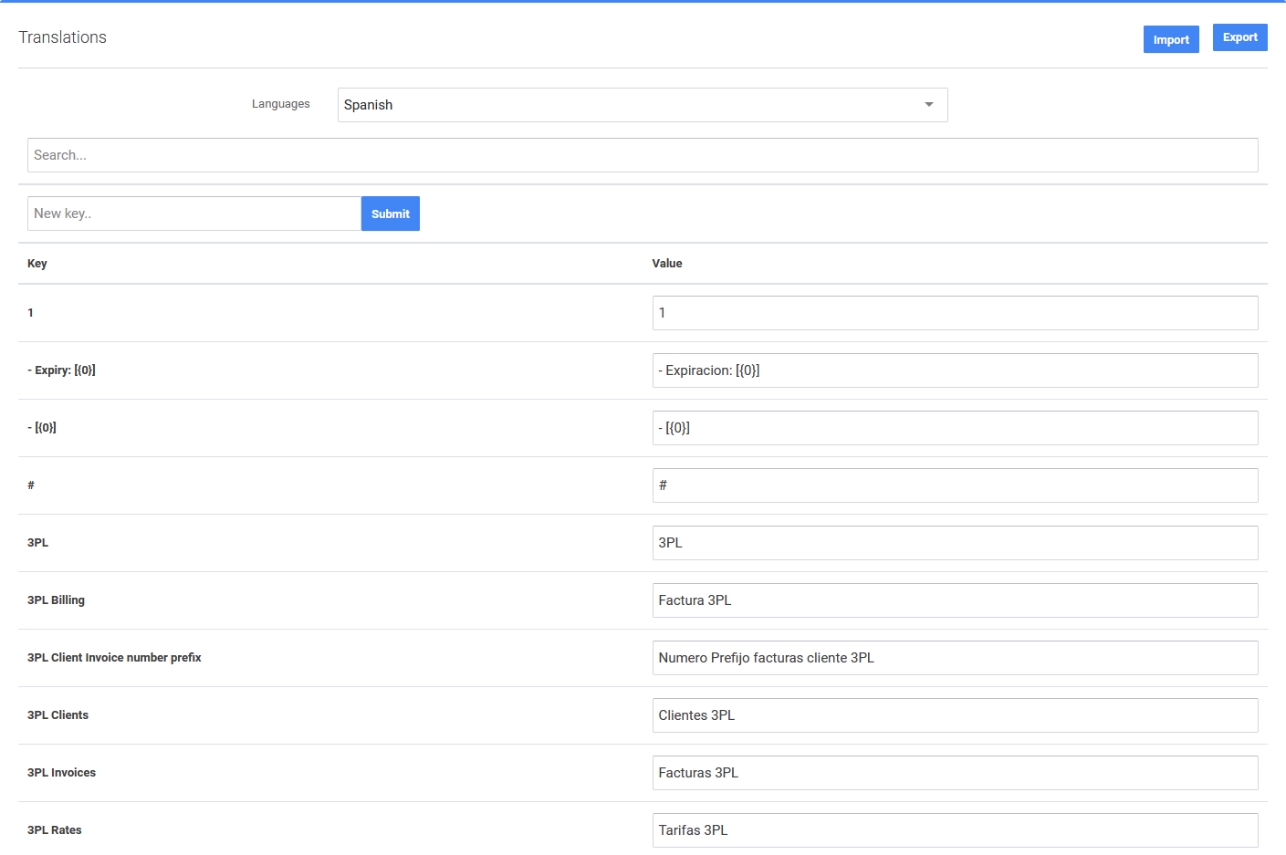Click the Key column header
Screen dimensions: 1286x855
pos(37,264)
